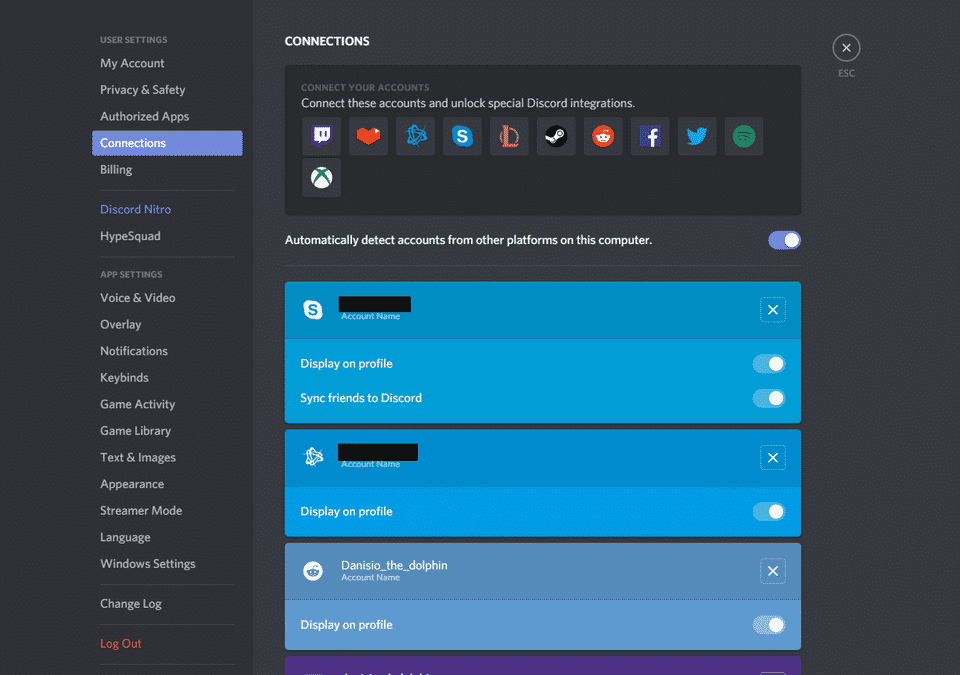Toggle automatic account detection switch
This screenshot has width=960, height=675.
(x=784, y=240)
